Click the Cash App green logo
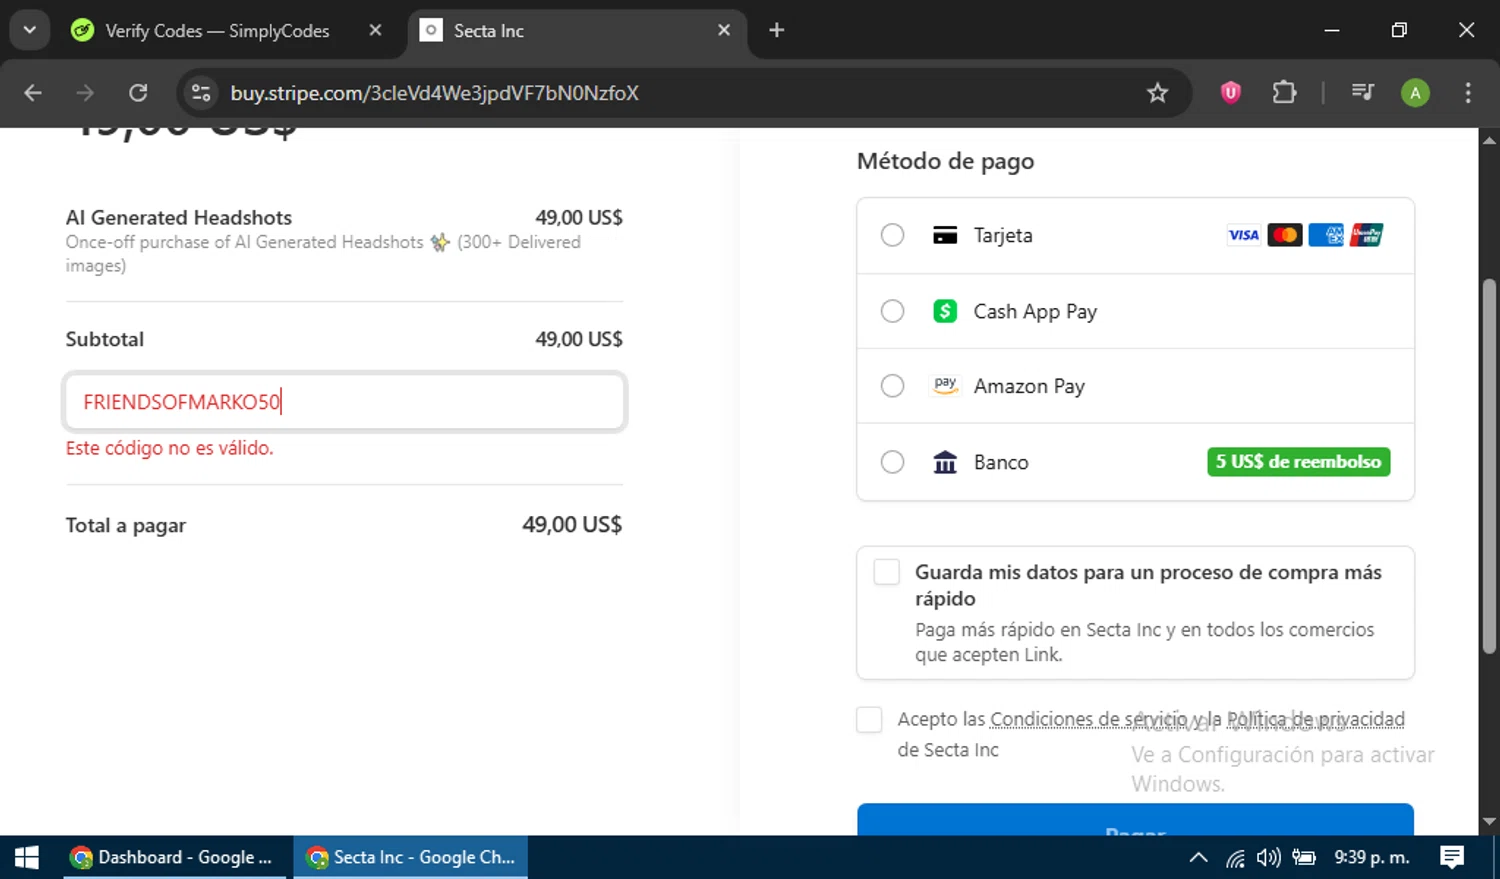 click(x=945, y=311)
